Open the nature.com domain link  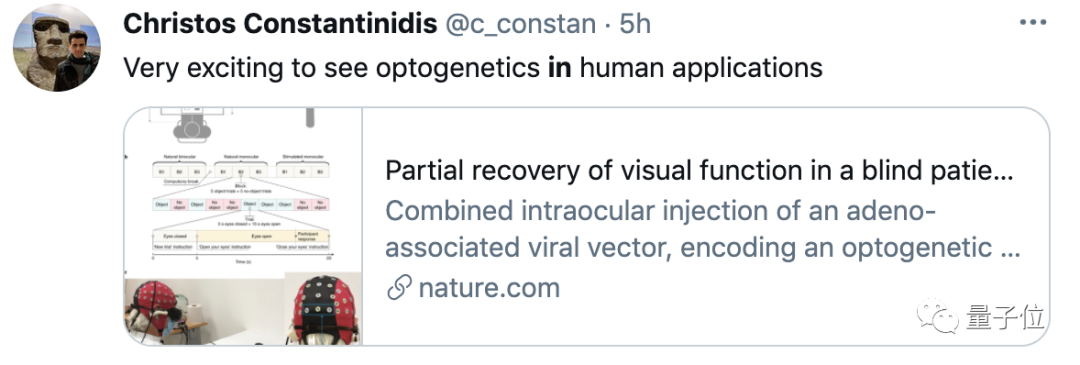[489, 288]
